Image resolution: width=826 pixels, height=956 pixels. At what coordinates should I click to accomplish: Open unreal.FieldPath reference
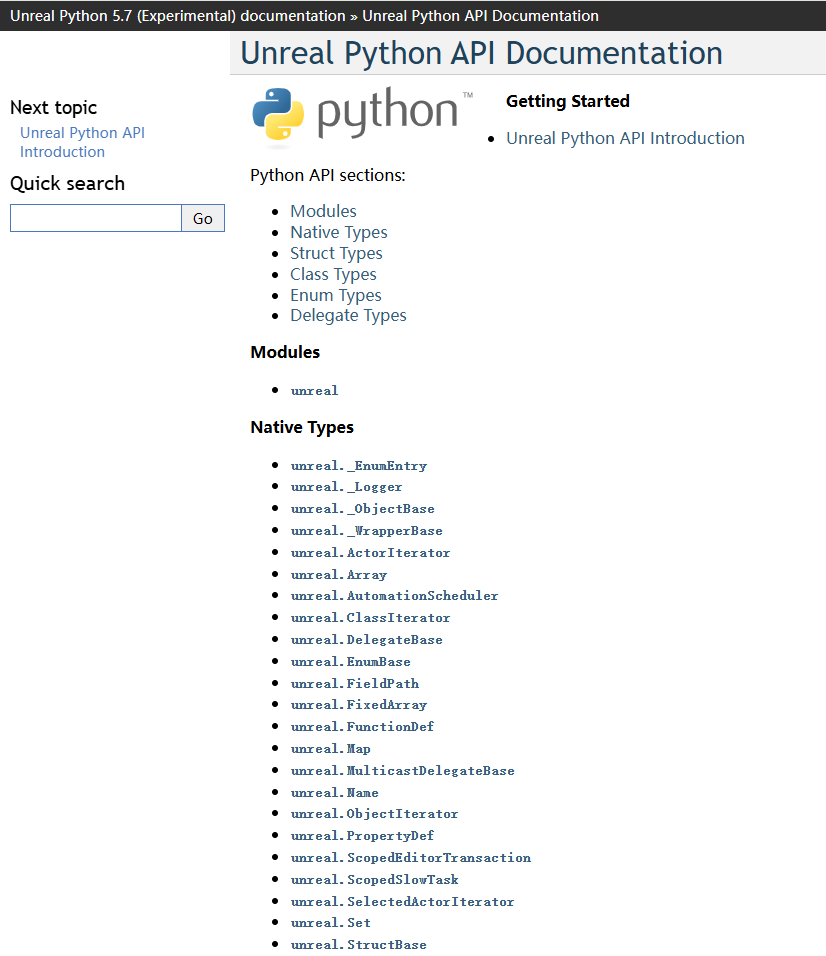coord(355,684)
